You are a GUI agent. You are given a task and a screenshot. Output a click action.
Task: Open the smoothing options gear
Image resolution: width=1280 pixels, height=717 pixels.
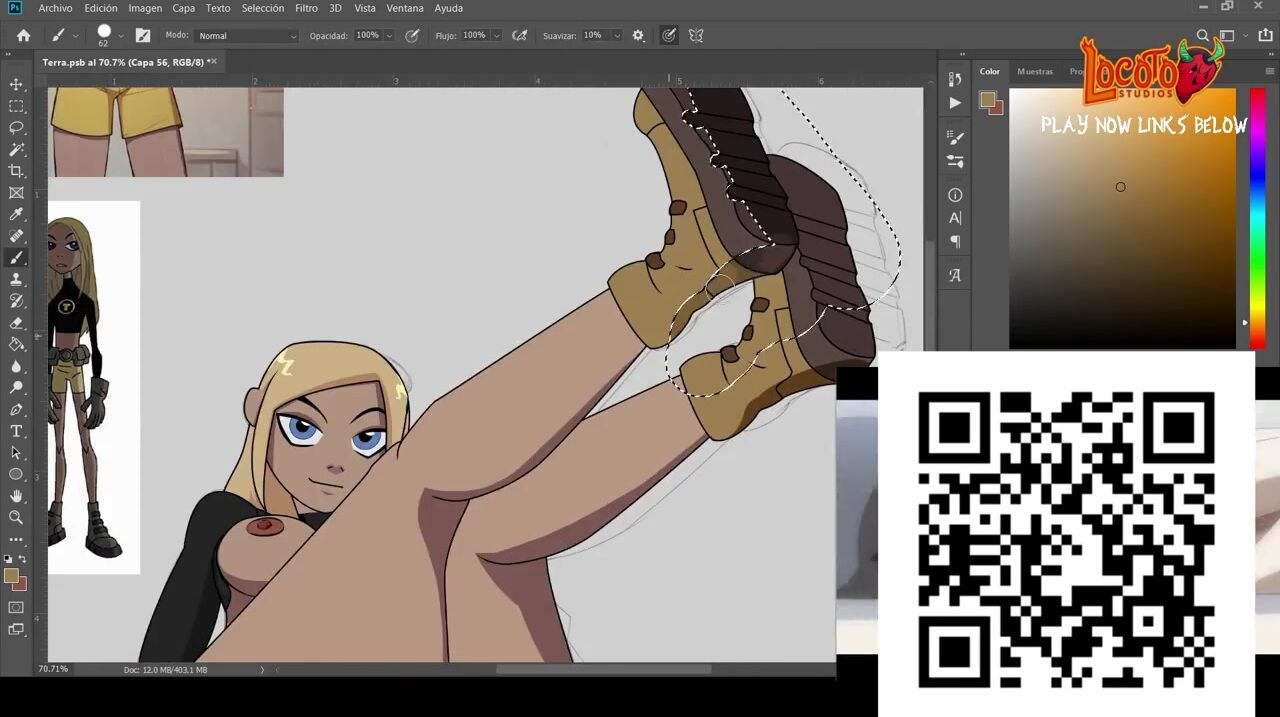[638, 35]
